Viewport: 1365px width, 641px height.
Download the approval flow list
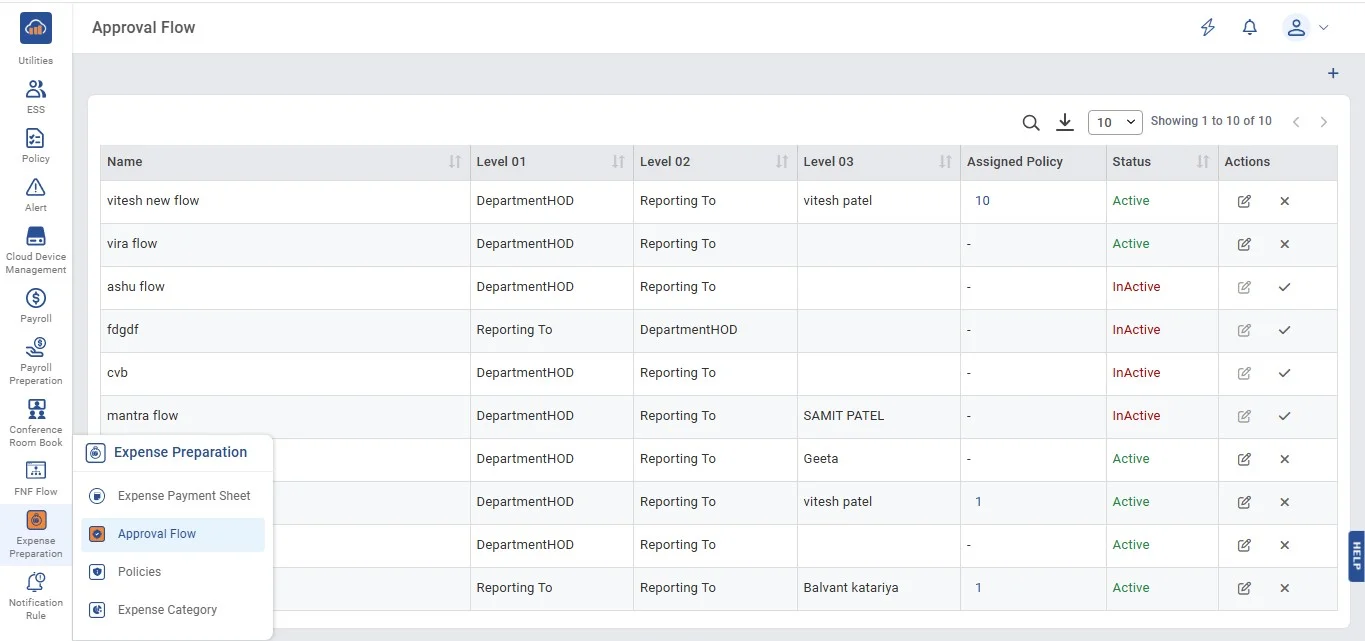click(x=1065, y=122)
